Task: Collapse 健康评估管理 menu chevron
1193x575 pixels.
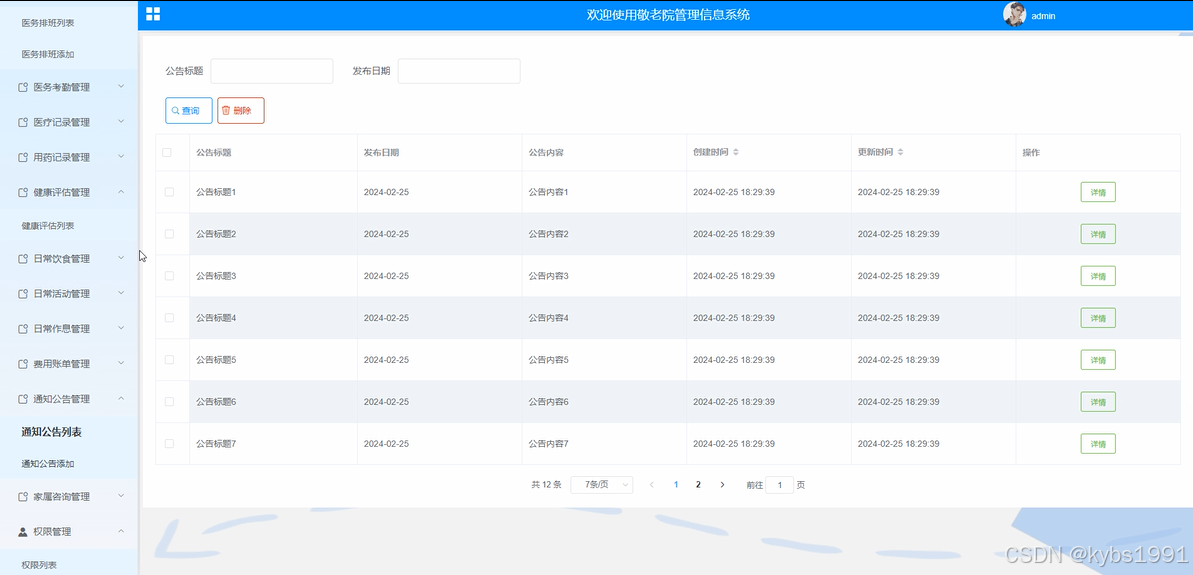Action: [121, 192]
